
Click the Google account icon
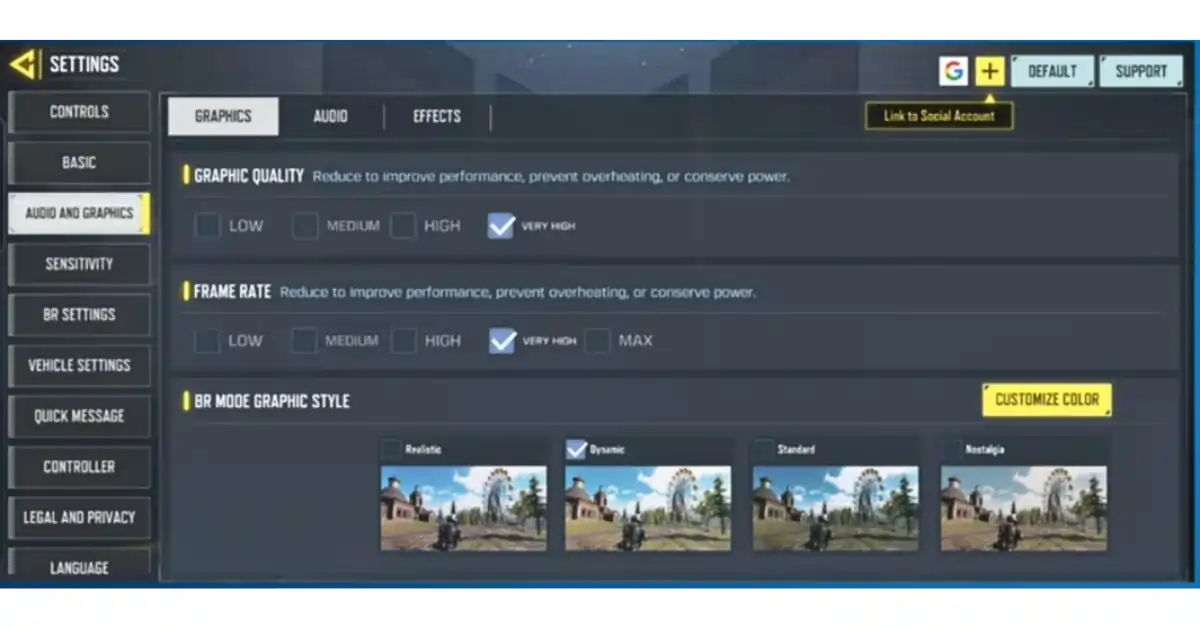pos(954,71)
